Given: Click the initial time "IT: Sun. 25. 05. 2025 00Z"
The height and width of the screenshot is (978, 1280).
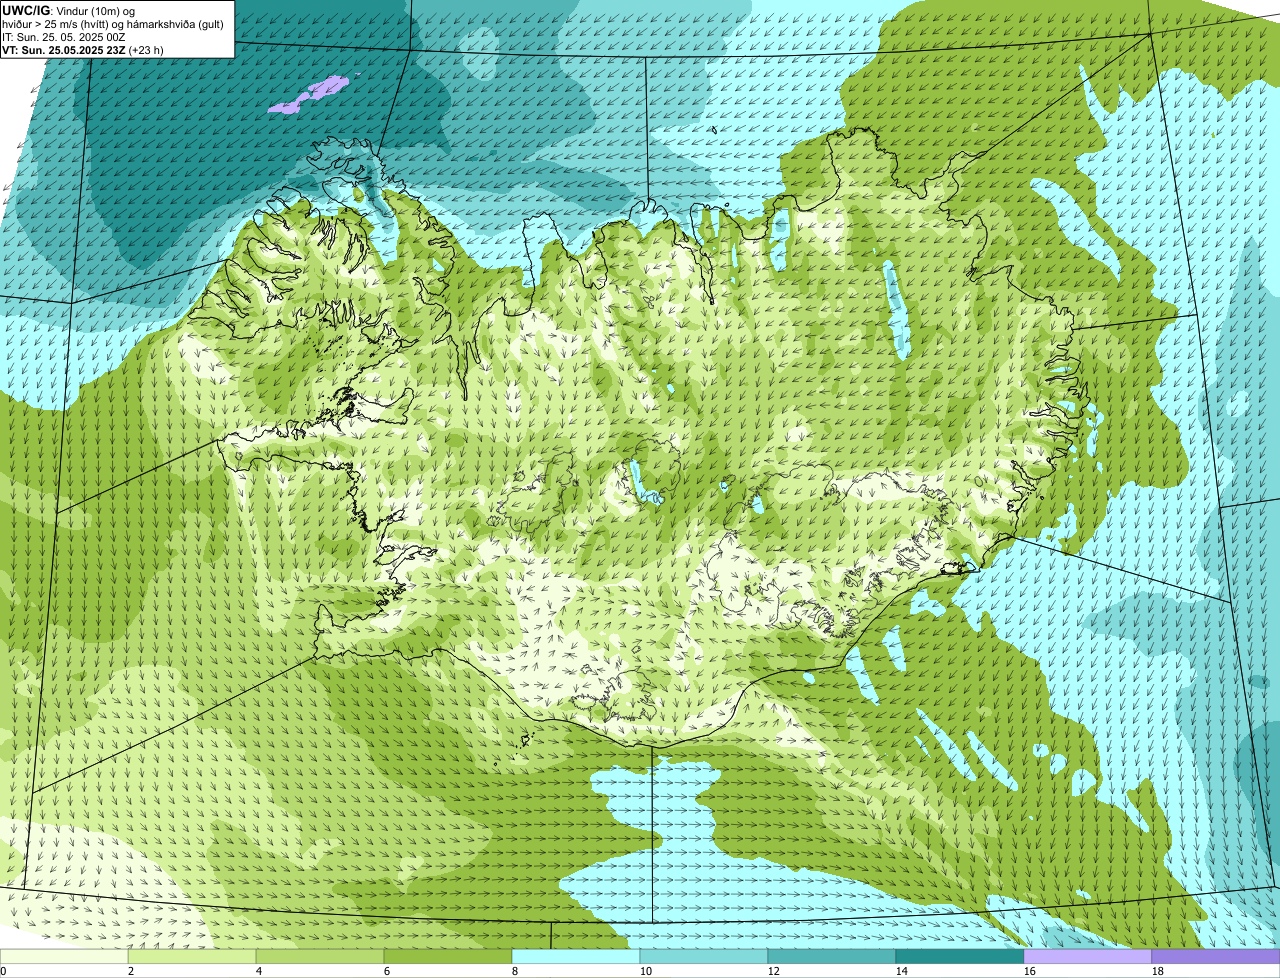Looking at the screenshot, I should pos(64,37).
